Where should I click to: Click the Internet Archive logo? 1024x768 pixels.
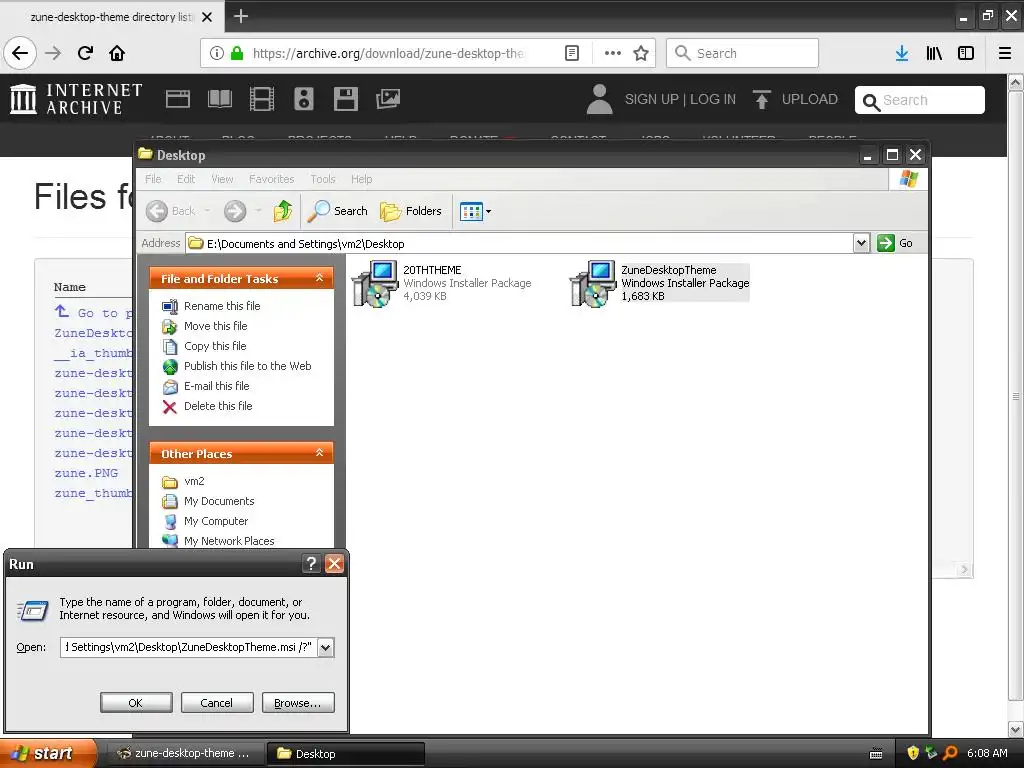tap(76, 99)
